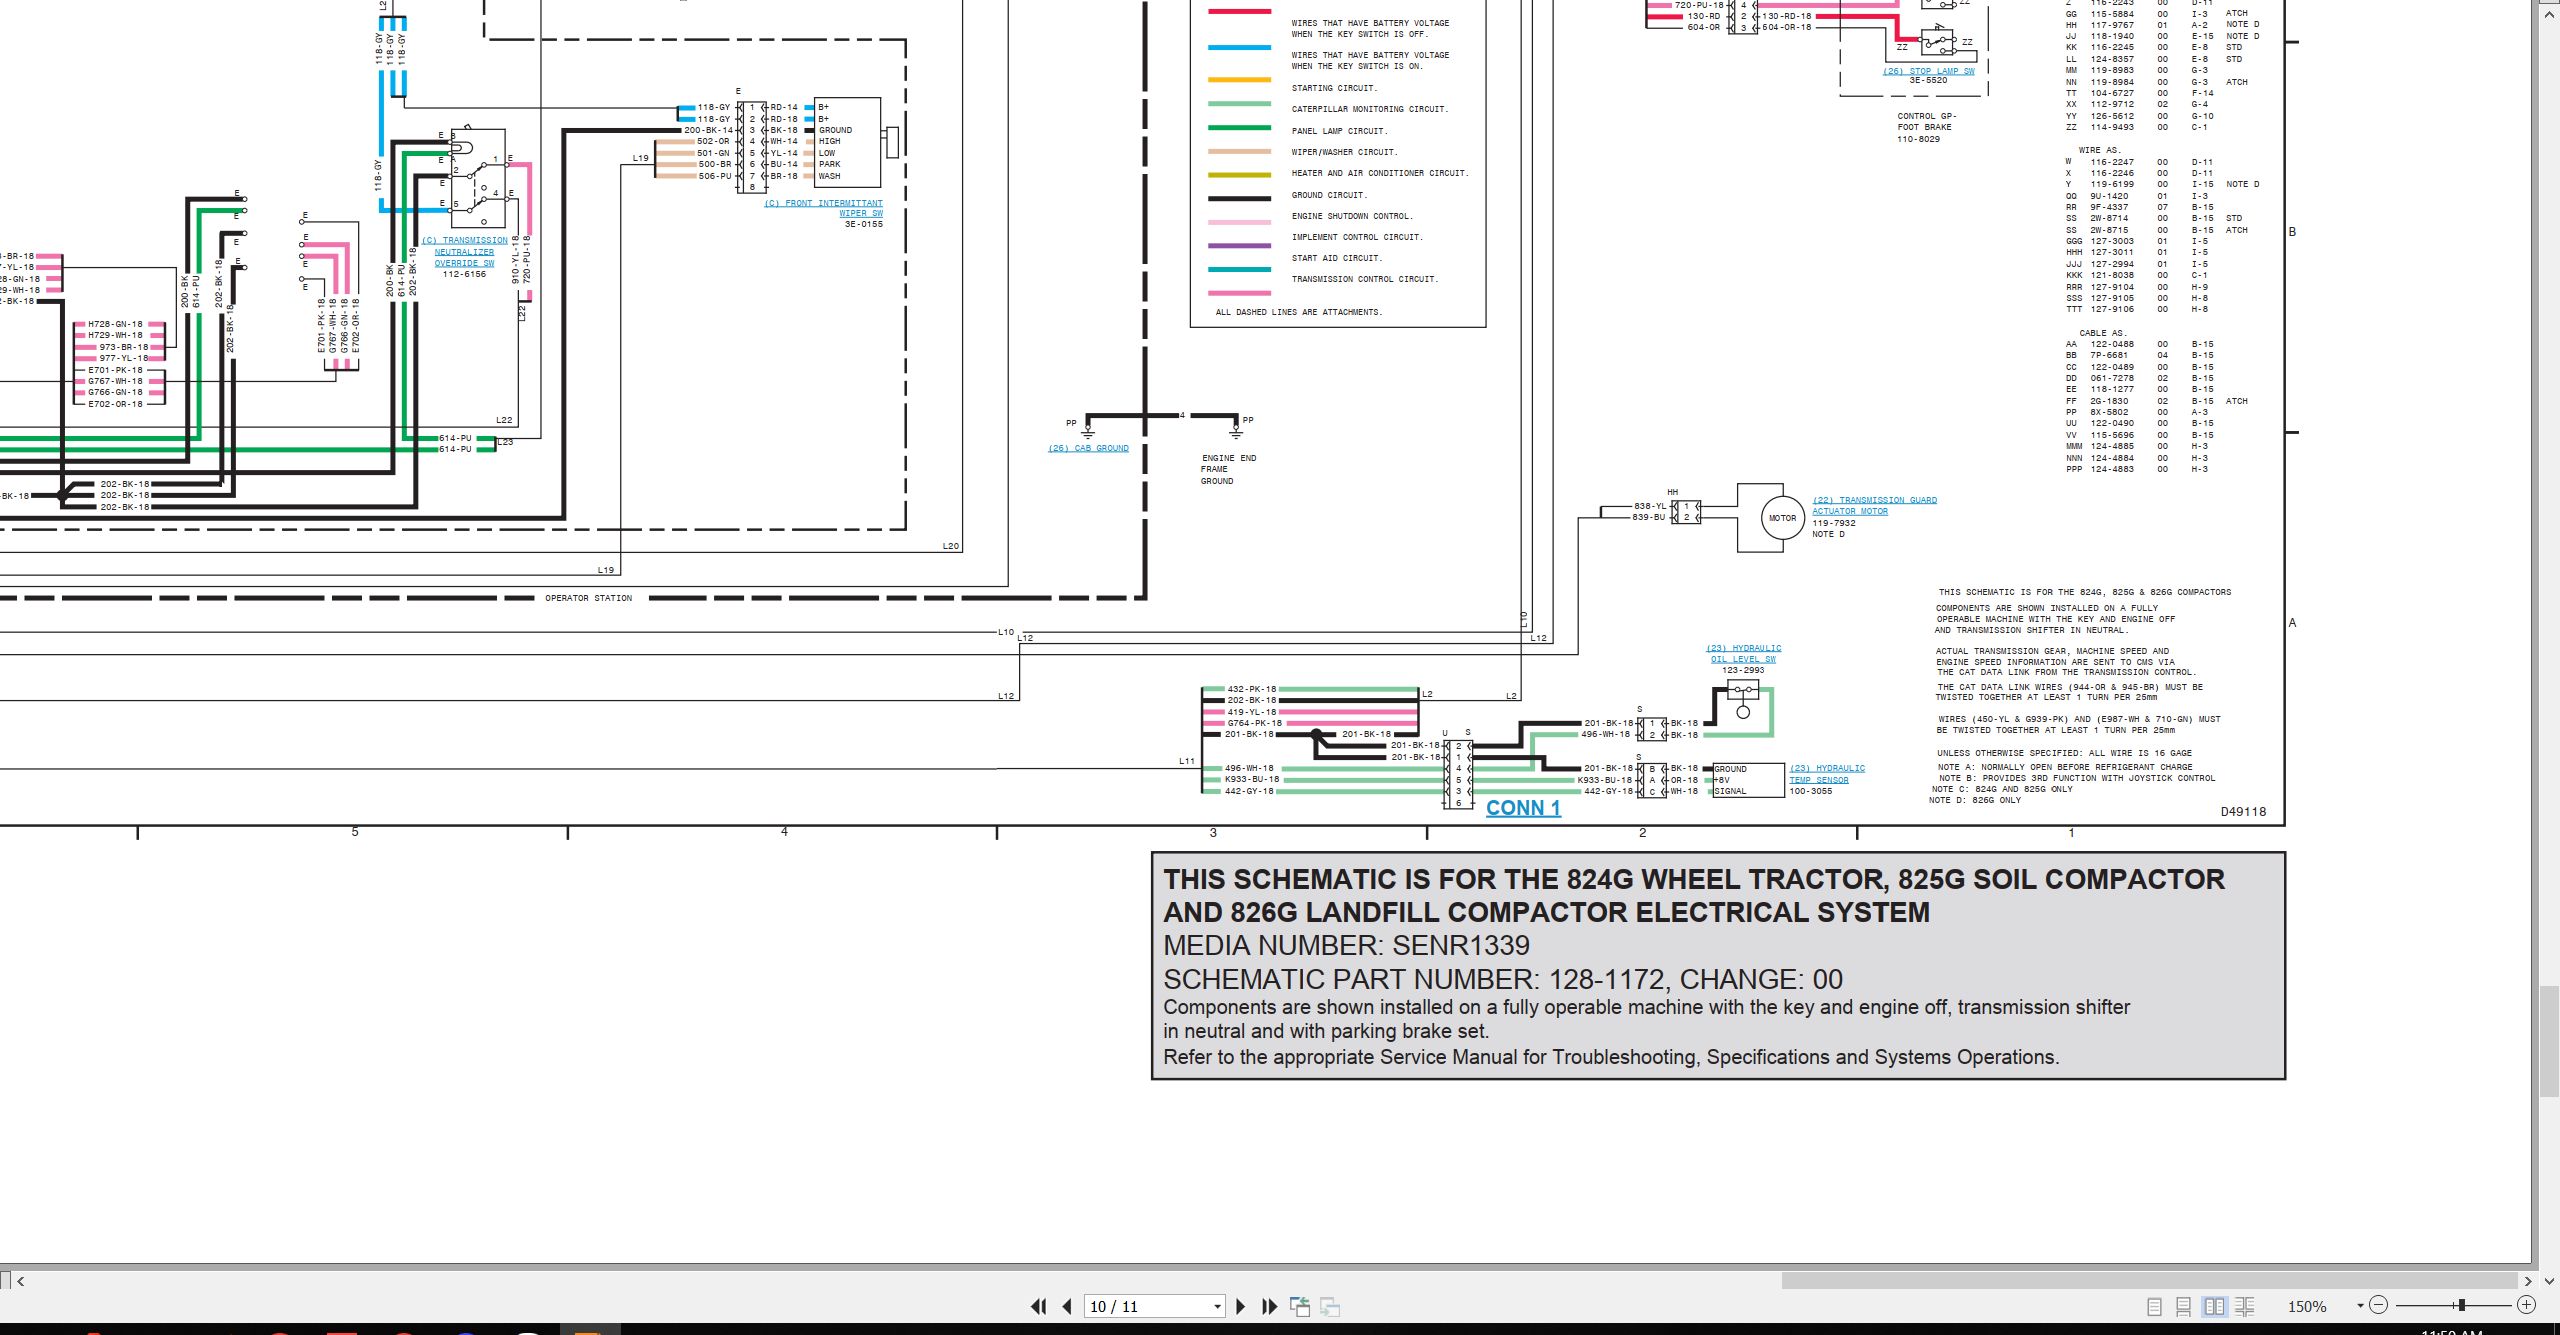The image size is (2560, 1335).
Task: Click the 'STARTING CIRCUIT.' legend entry
Action: 1334,88
